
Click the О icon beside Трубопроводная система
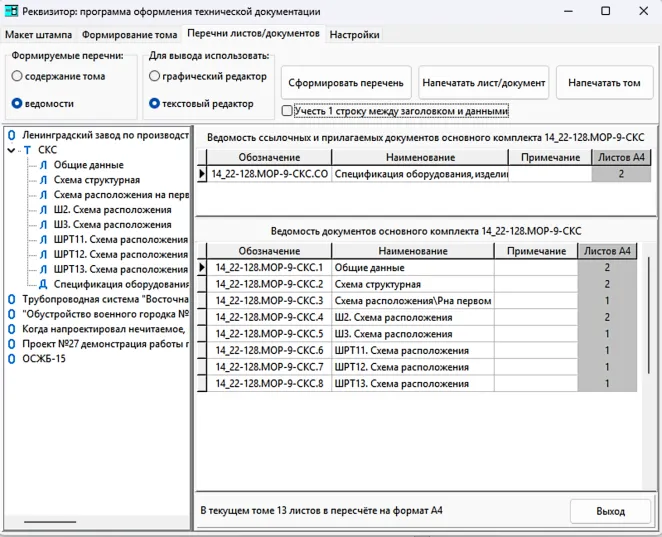coord(11,299)
